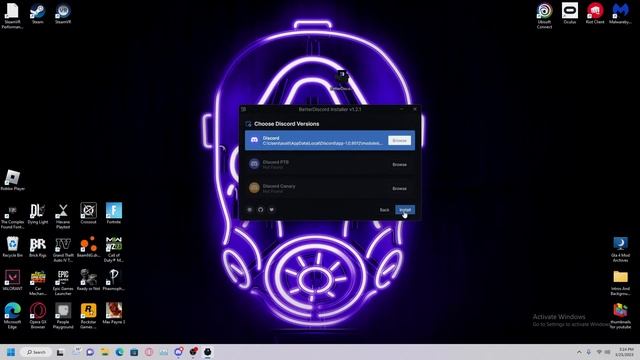Browse for the Discord stable install path

[x=399, y=140]
